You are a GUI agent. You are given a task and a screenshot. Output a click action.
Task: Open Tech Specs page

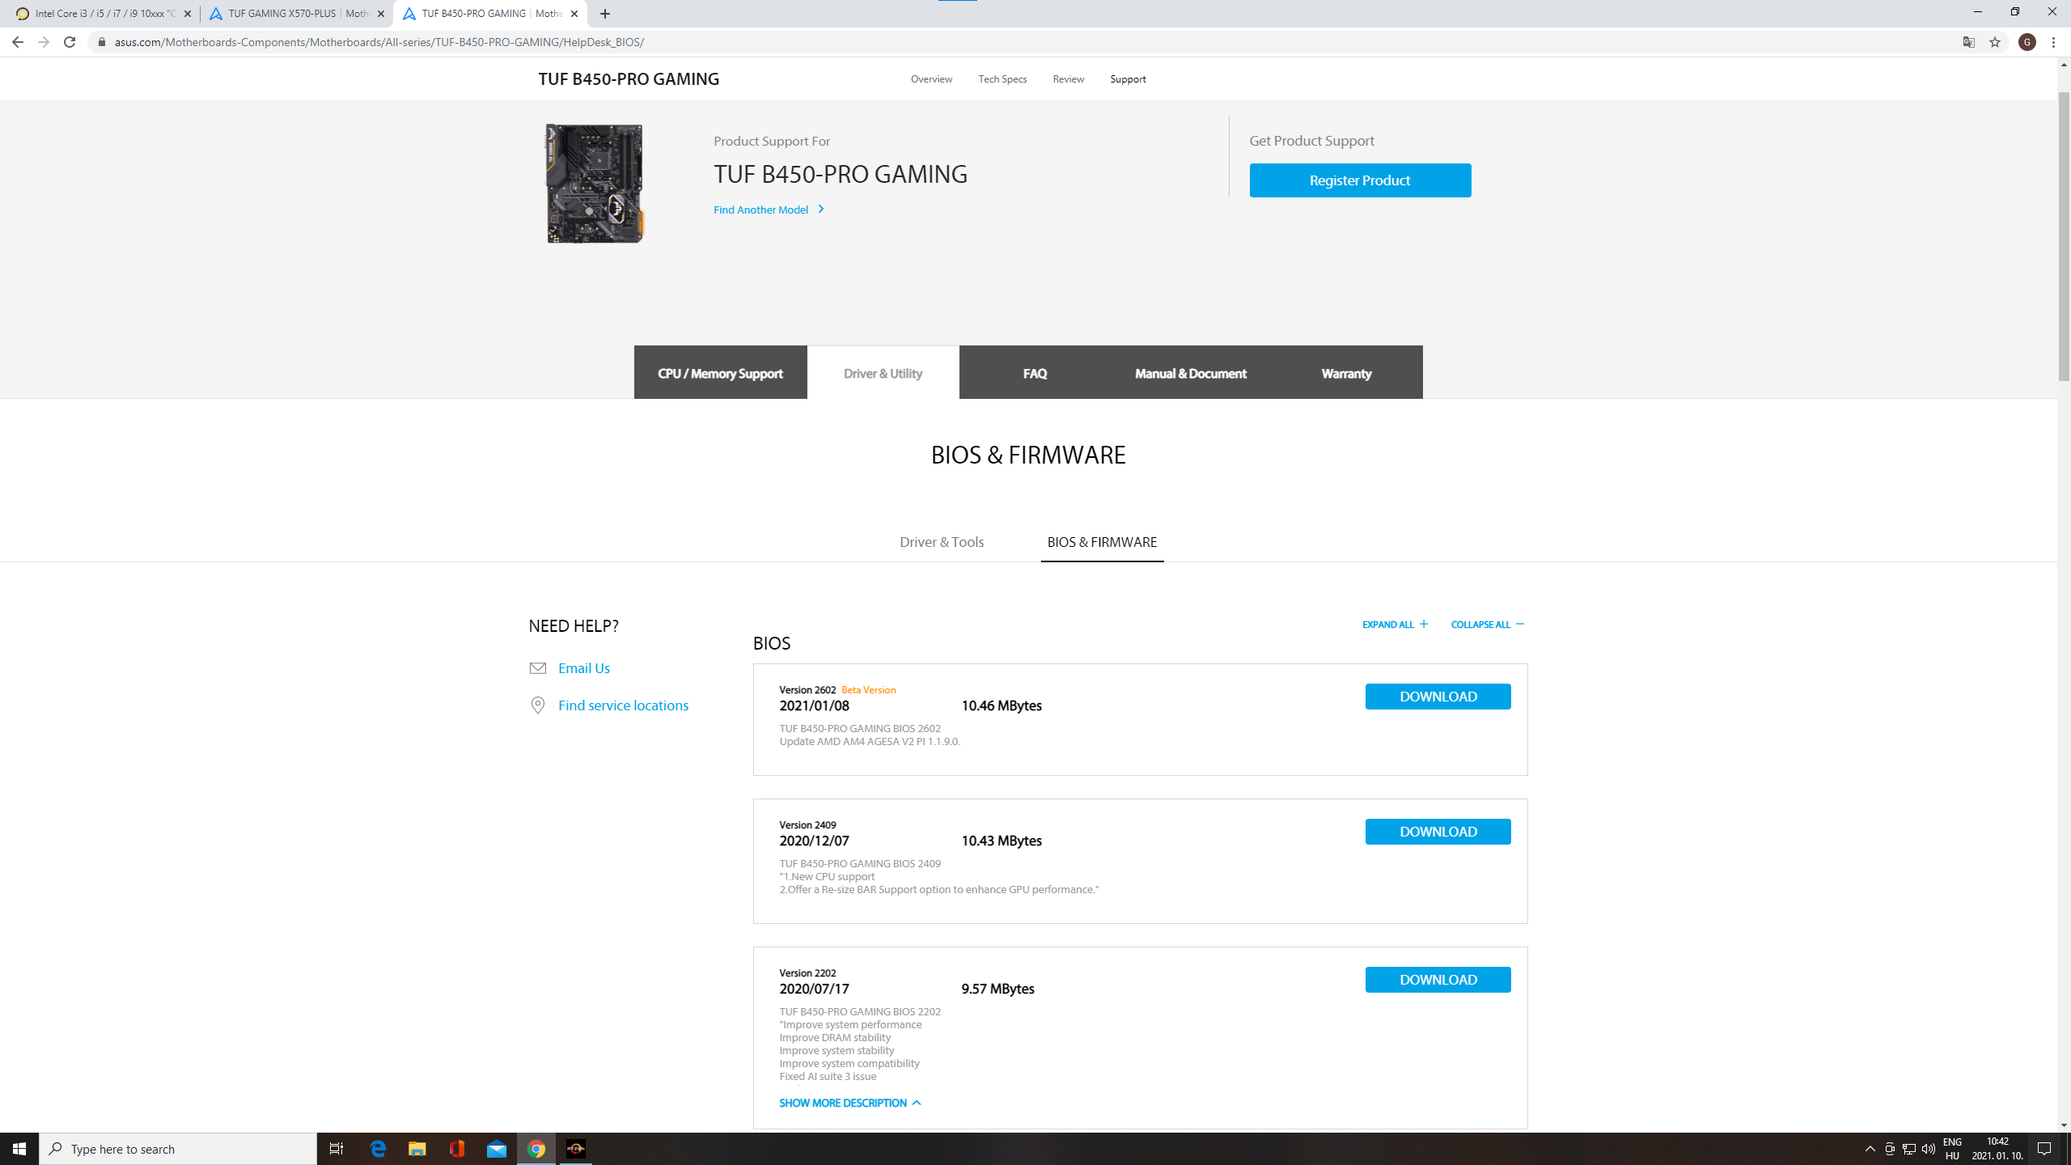pos(1002,79)
